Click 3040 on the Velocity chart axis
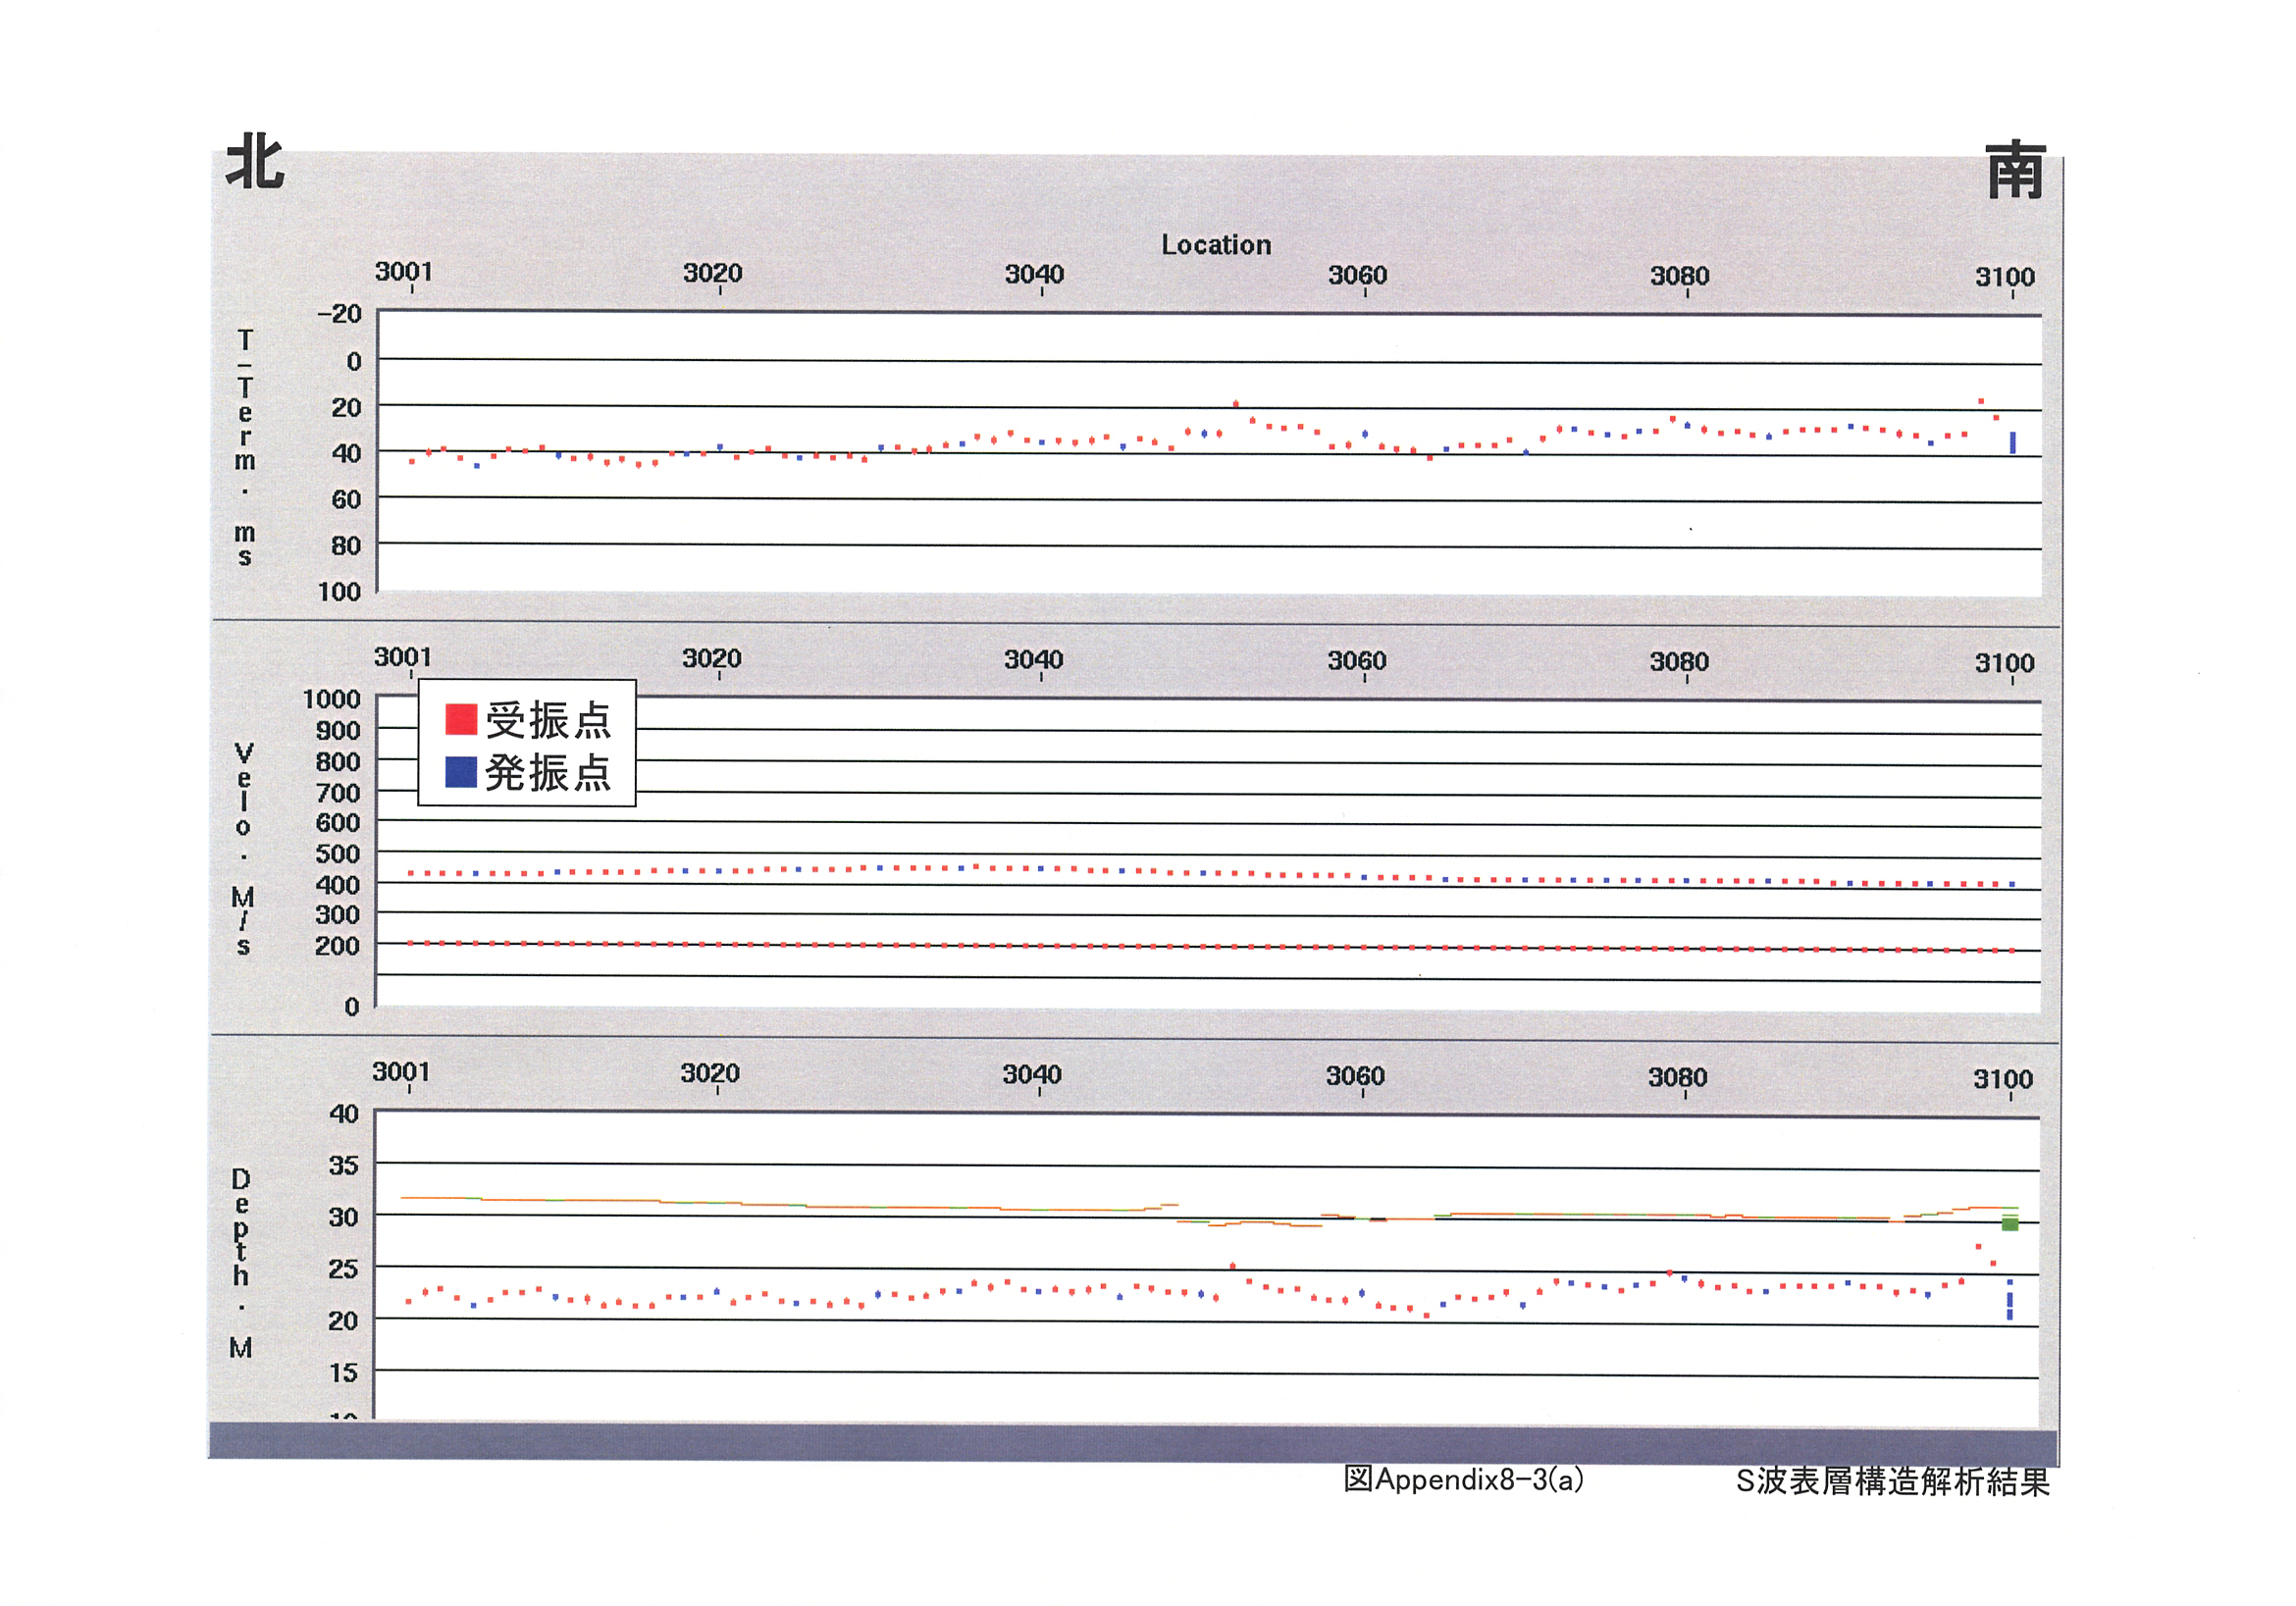This screenshot has height=1606, width=2296. pos(1034,660)
